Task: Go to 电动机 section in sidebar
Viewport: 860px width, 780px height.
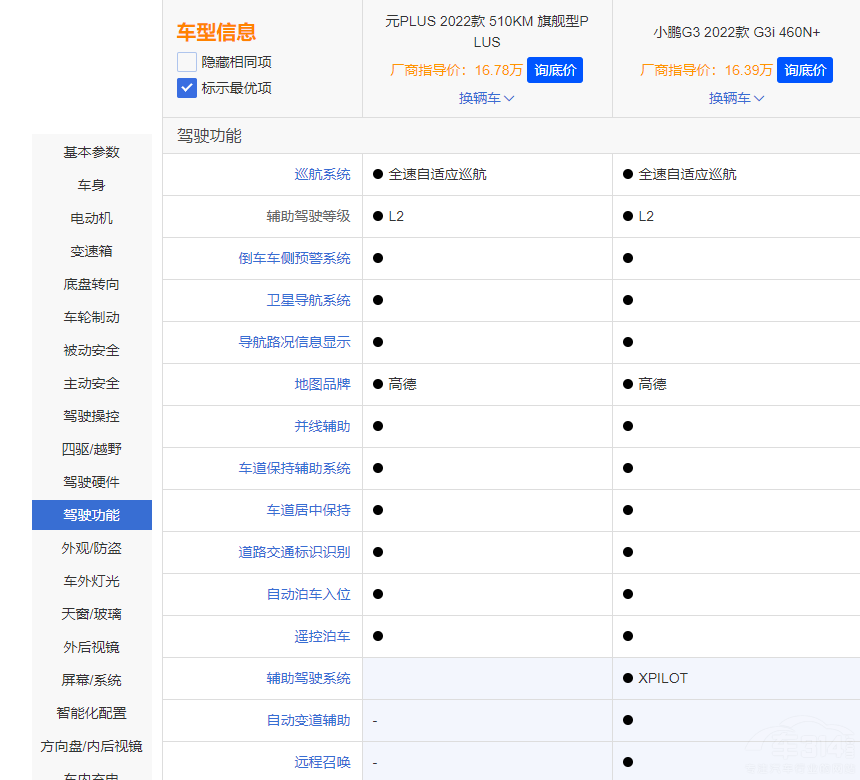Action: 92,218
